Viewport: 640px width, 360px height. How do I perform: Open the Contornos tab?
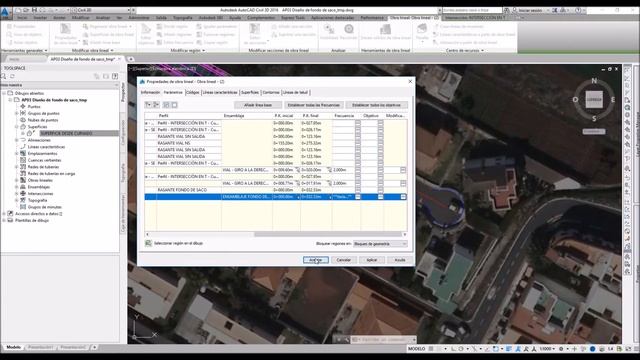[271, 93]
